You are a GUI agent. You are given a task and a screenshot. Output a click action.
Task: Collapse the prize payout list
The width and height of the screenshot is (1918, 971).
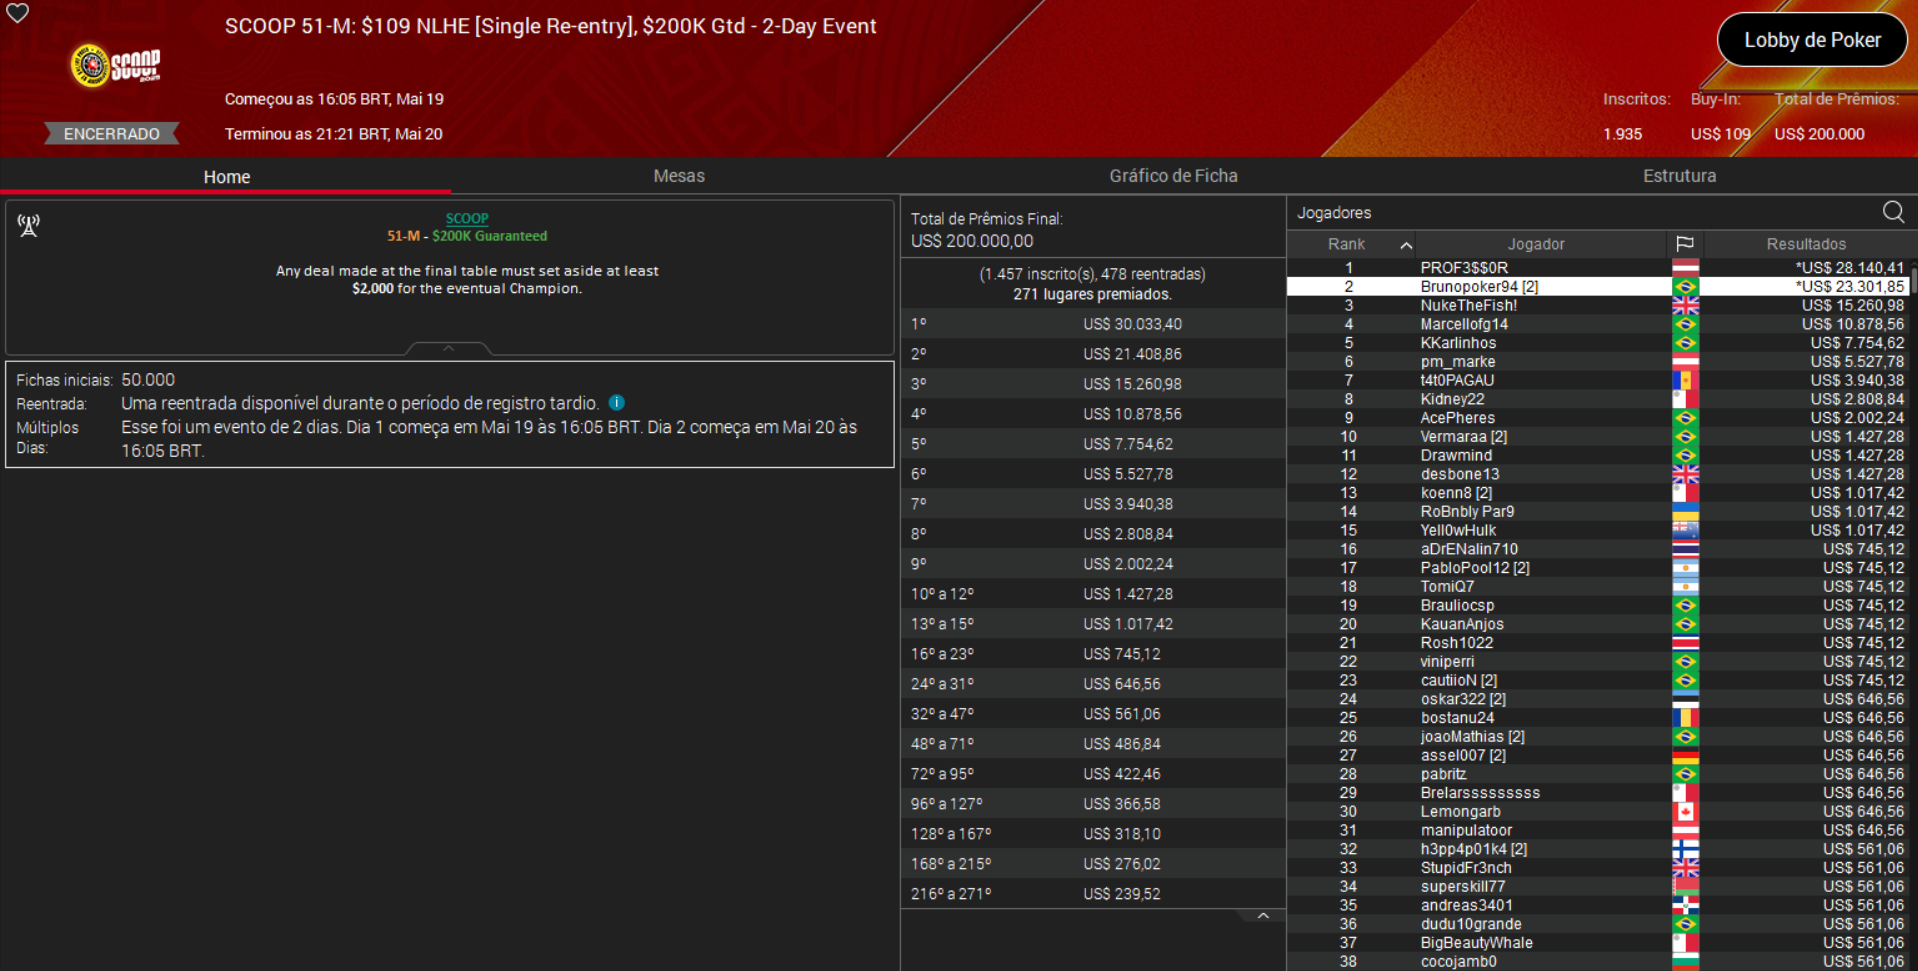(1263, 916)
